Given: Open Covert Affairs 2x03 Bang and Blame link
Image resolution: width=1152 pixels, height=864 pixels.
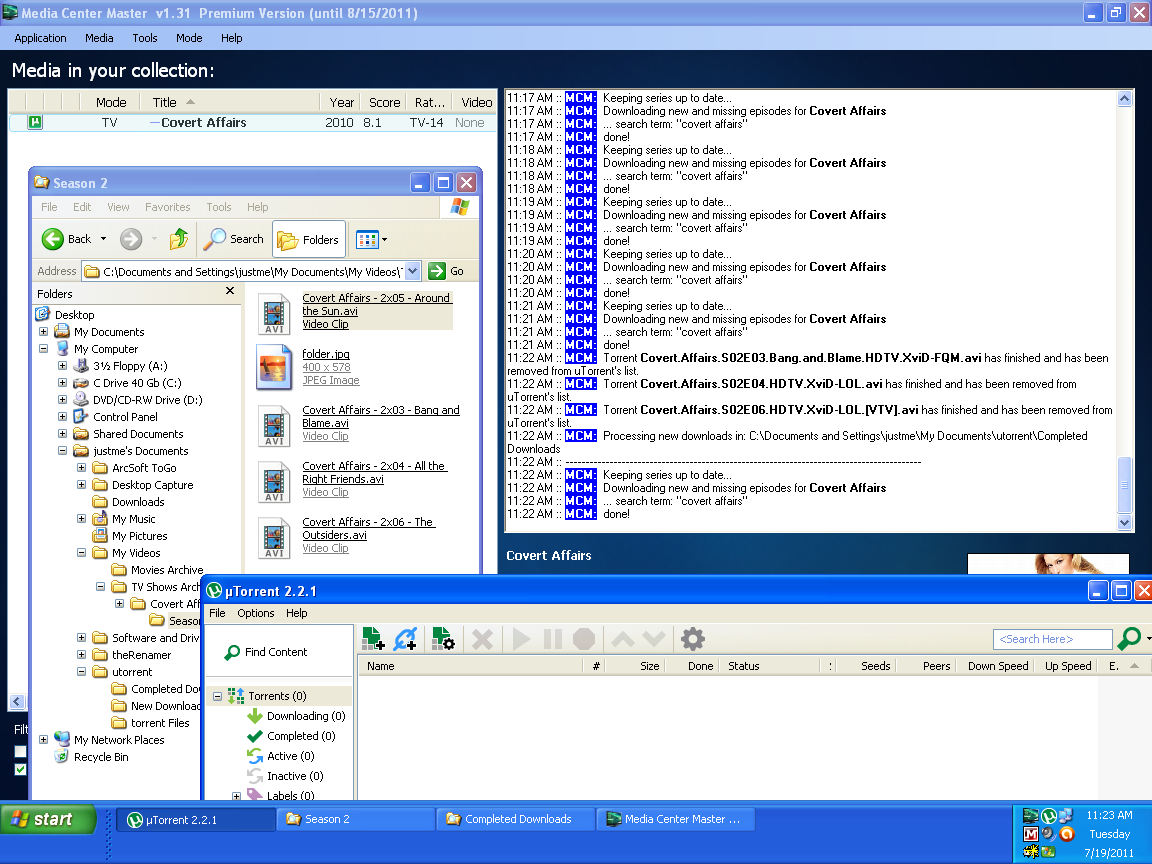Looking at the screenshot, I should click(x=381, y=417).
